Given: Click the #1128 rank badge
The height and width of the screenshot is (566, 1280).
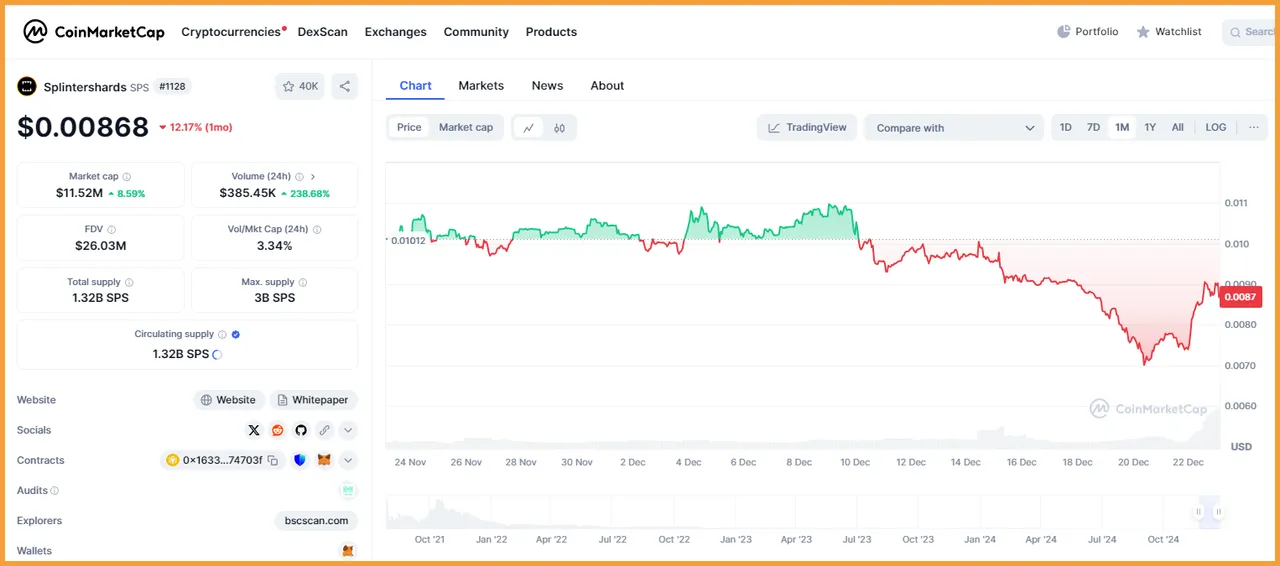Looking at the screenshot, I should (x=172, y=87).
